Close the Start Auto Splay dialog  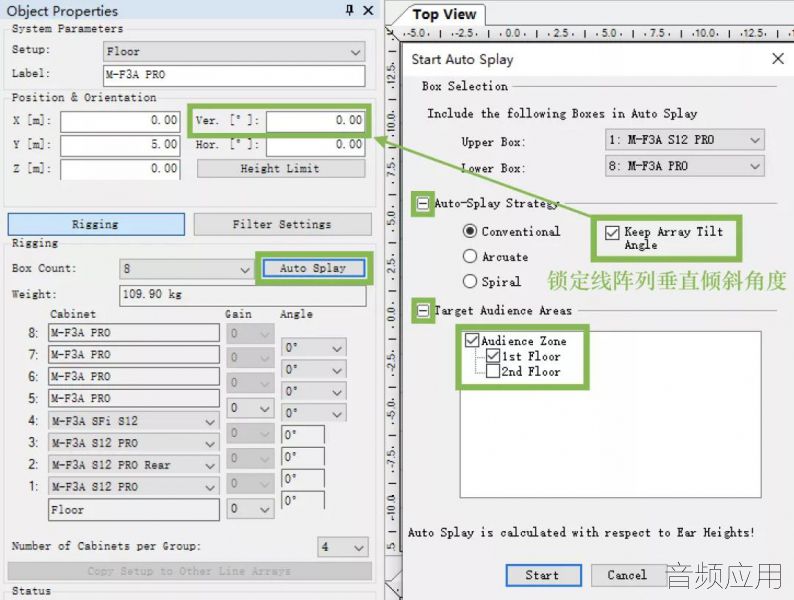coord(778,59)
